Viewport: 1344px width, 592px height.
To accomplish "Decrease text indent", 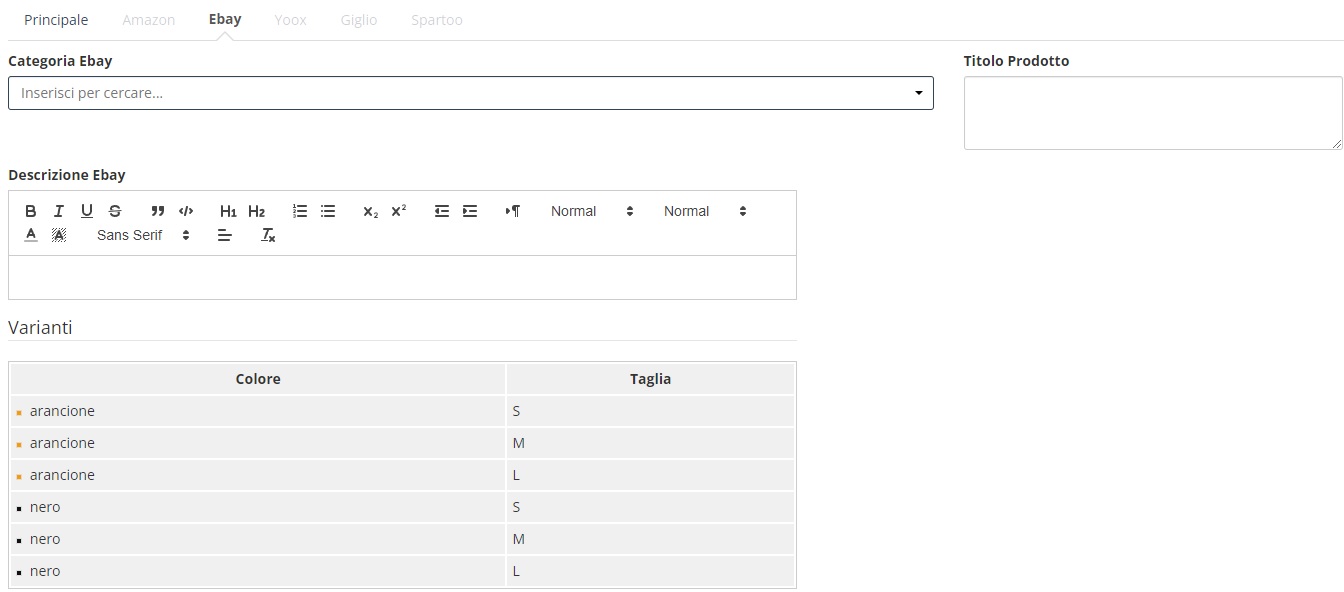I will 442,211.
